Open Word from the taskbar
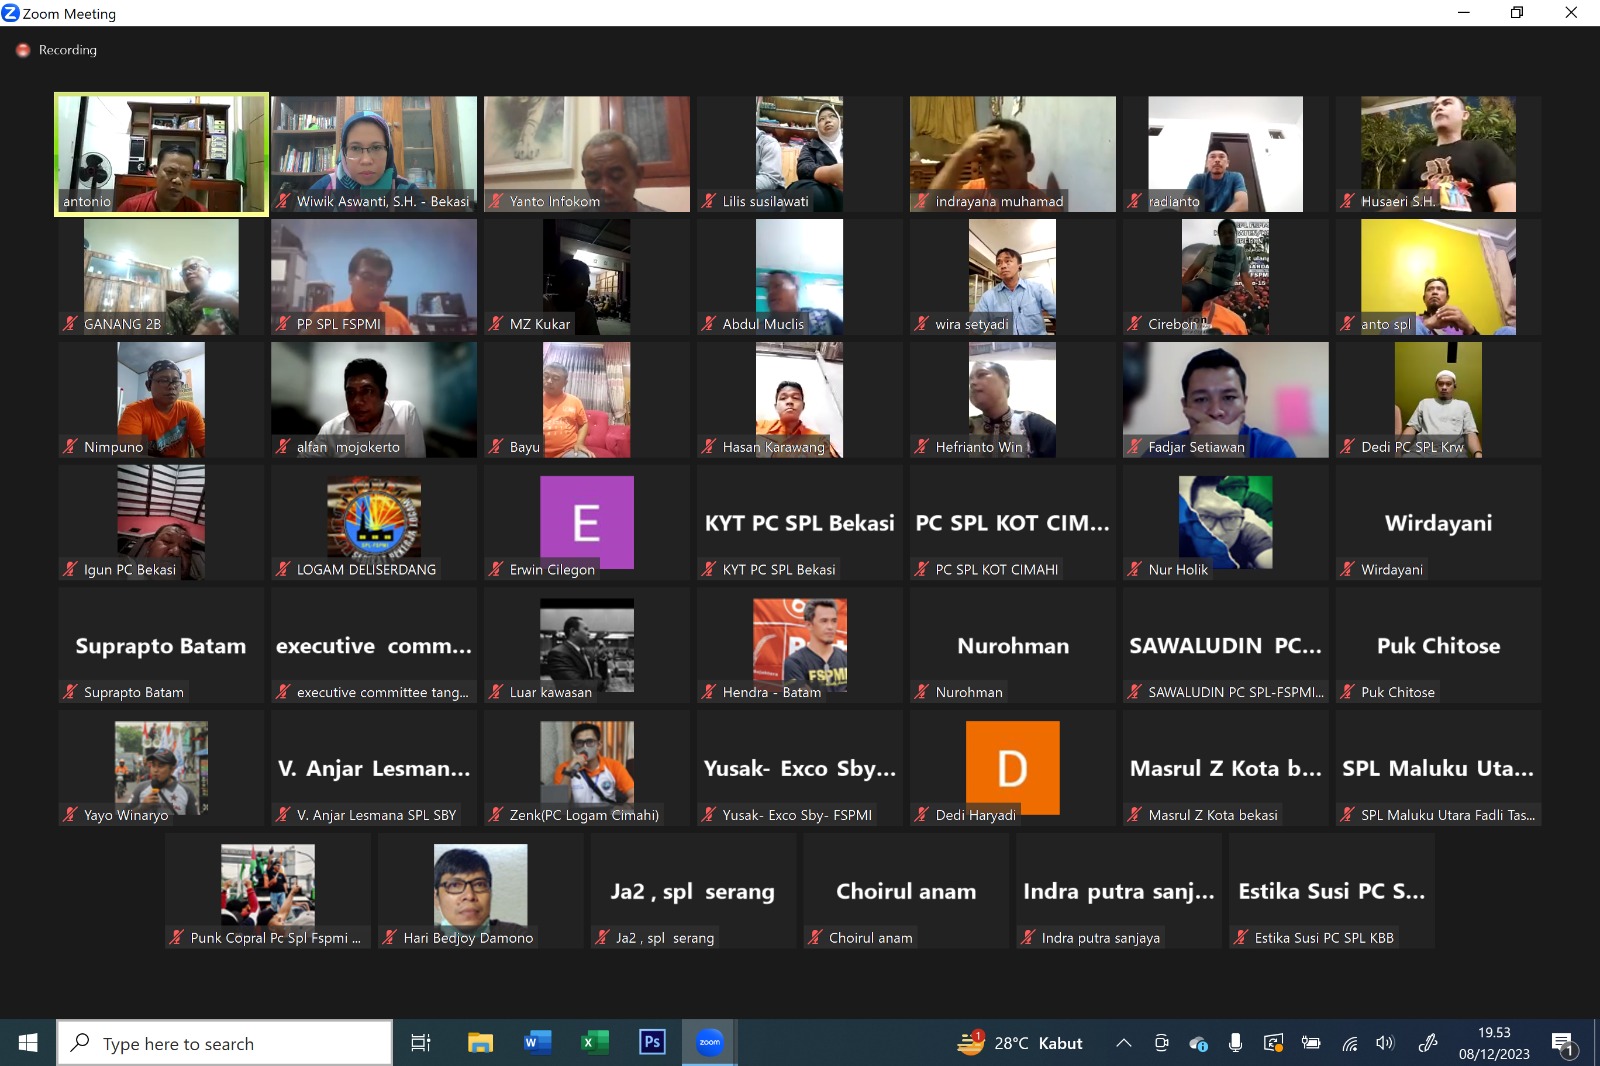The width and height of the screenshot is (1600, 1066). pos(537,1043)
